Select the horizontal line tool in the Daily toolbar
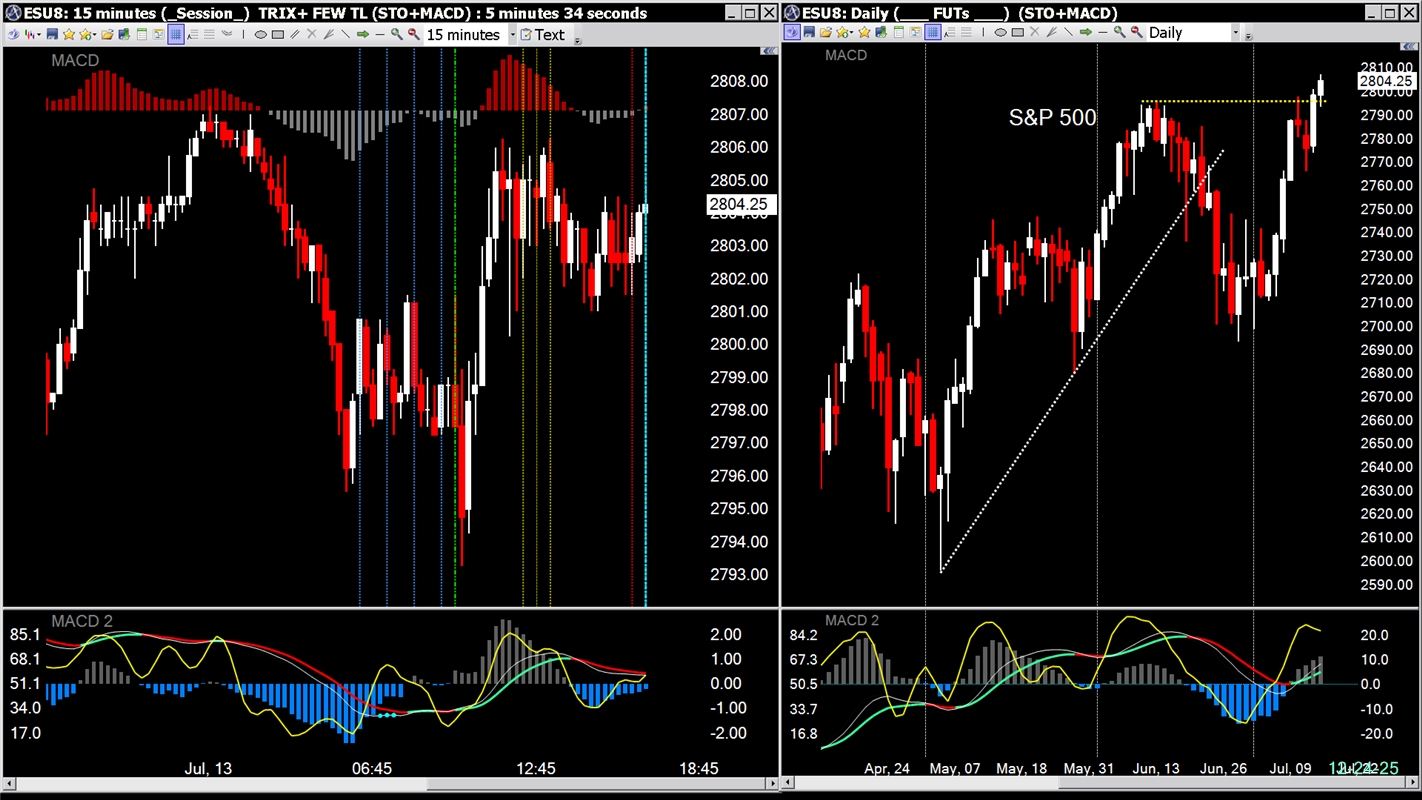Screen dimensions: 1422x800 [x=1103, y=32]
